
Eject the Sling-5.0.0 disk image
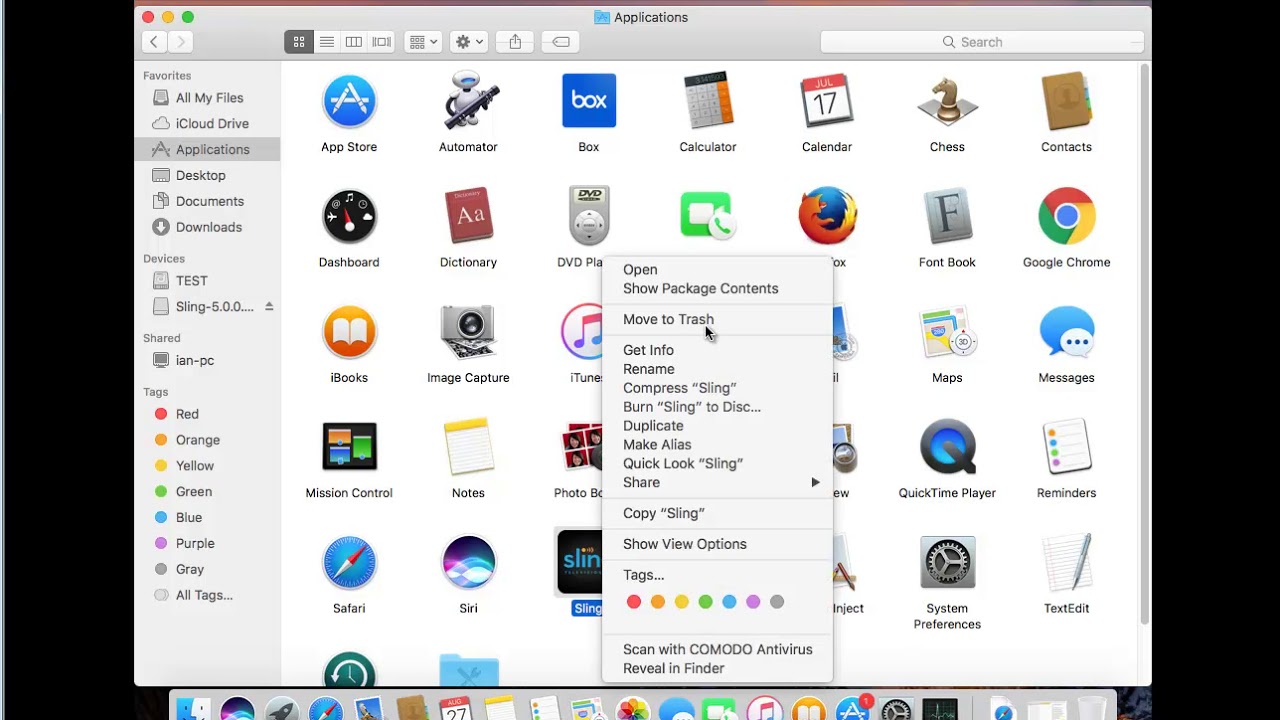pyautogui.click(x=269, y=306)
